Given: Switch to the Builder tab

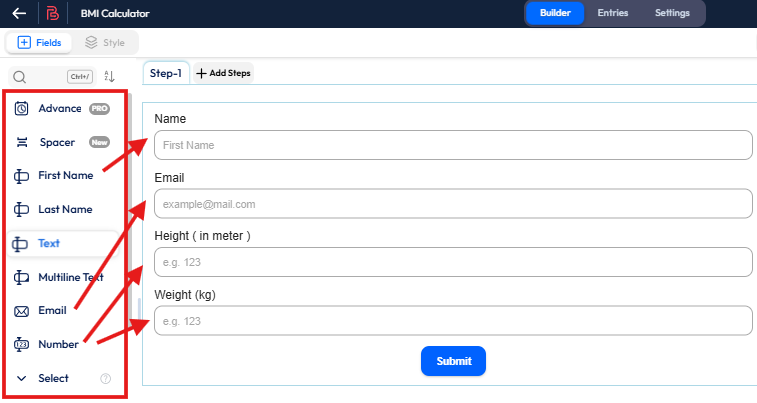Looking at the screenshot, I should point(555,13).
